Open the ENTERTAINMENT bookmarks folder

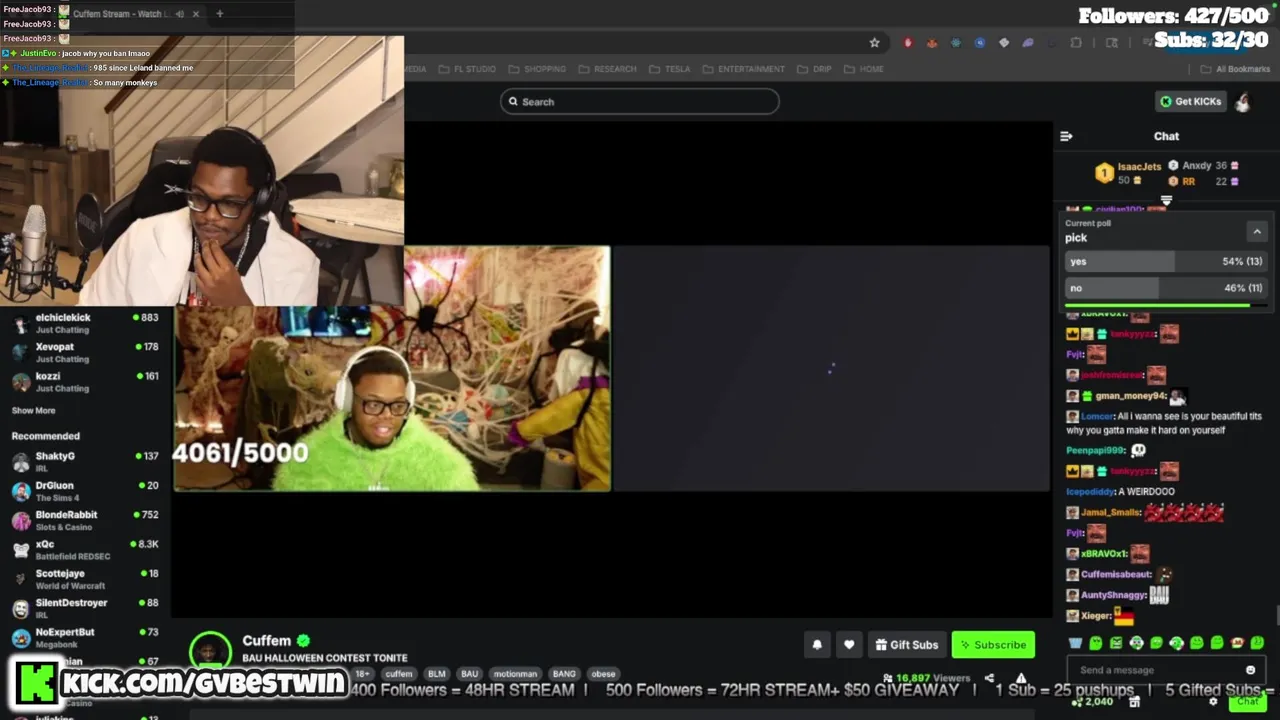(x=743, y=69)
